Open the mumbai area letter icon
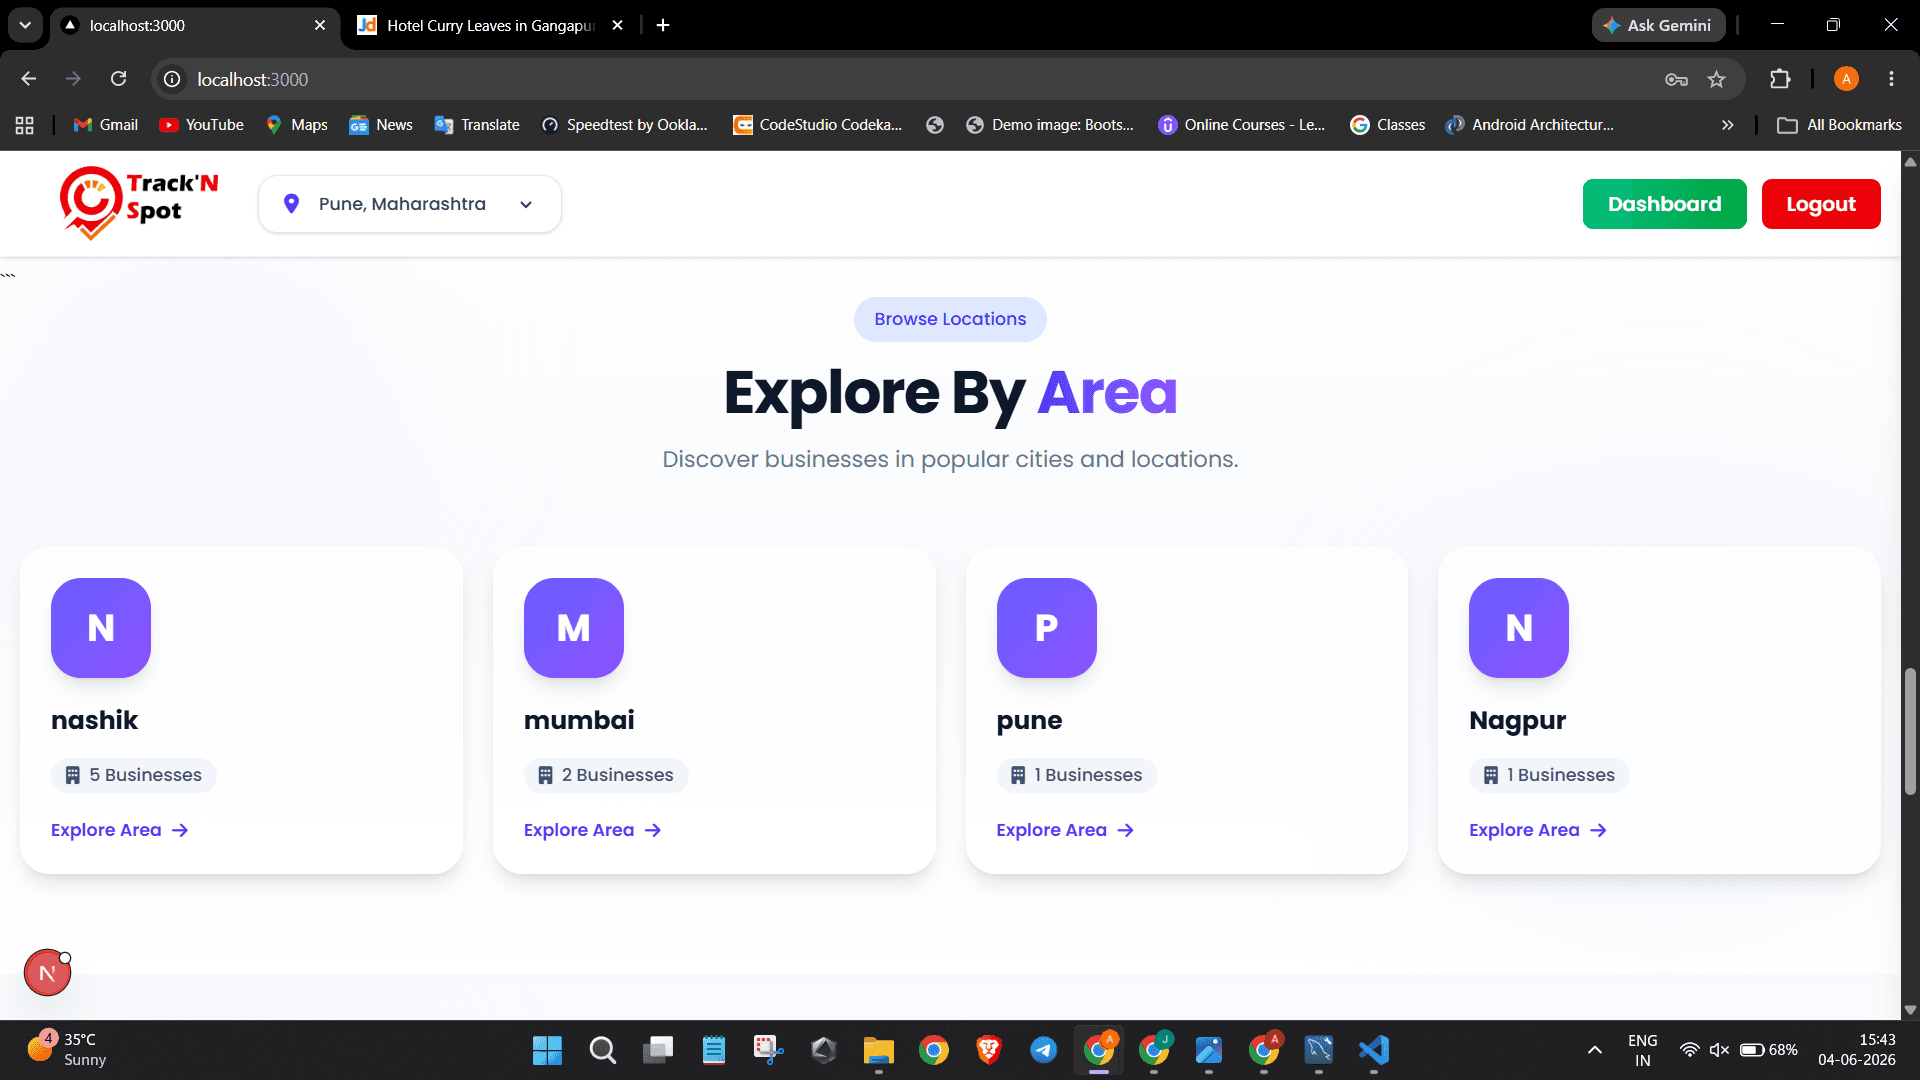The width and height of the screenshot is (1920, 1080). pyautogui.click(x=574, y=628)
